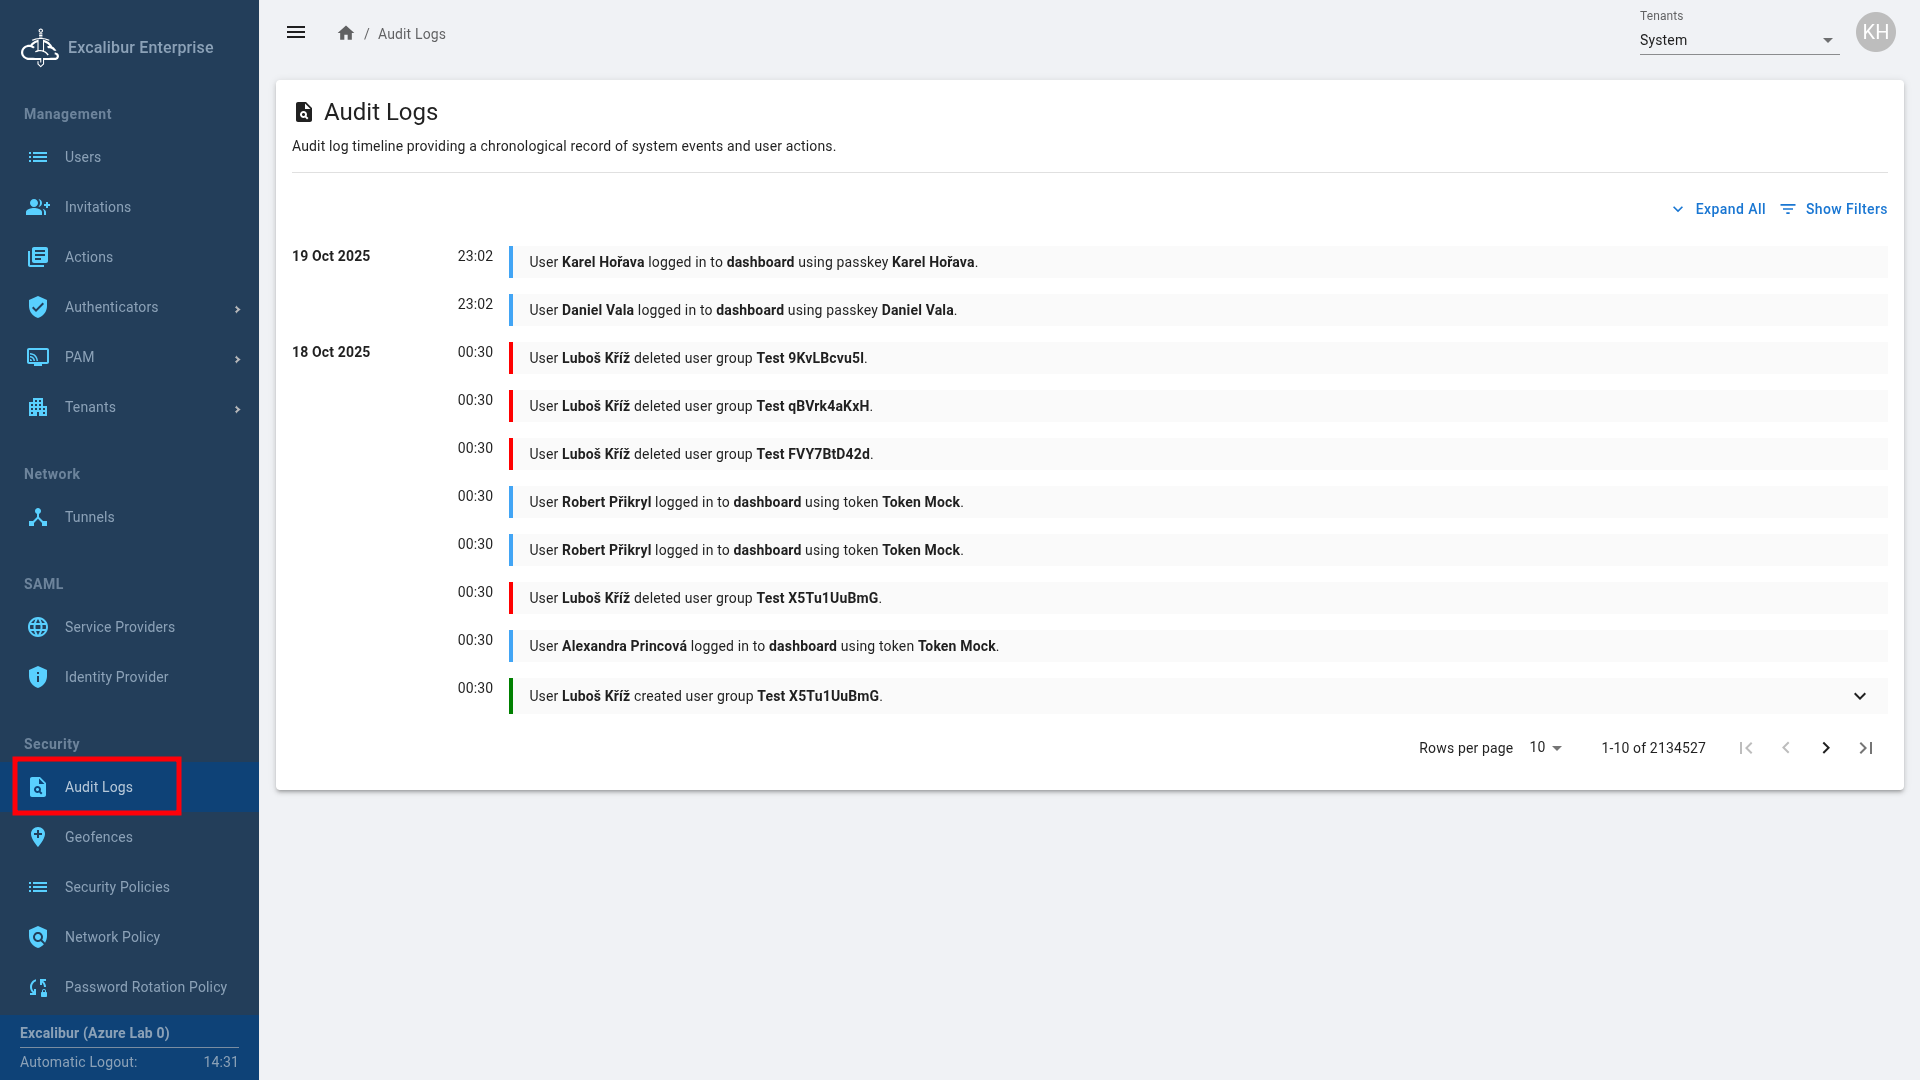Click the home breadcrumb icon
1920x1080 pixels.
(x=346, y=33)
